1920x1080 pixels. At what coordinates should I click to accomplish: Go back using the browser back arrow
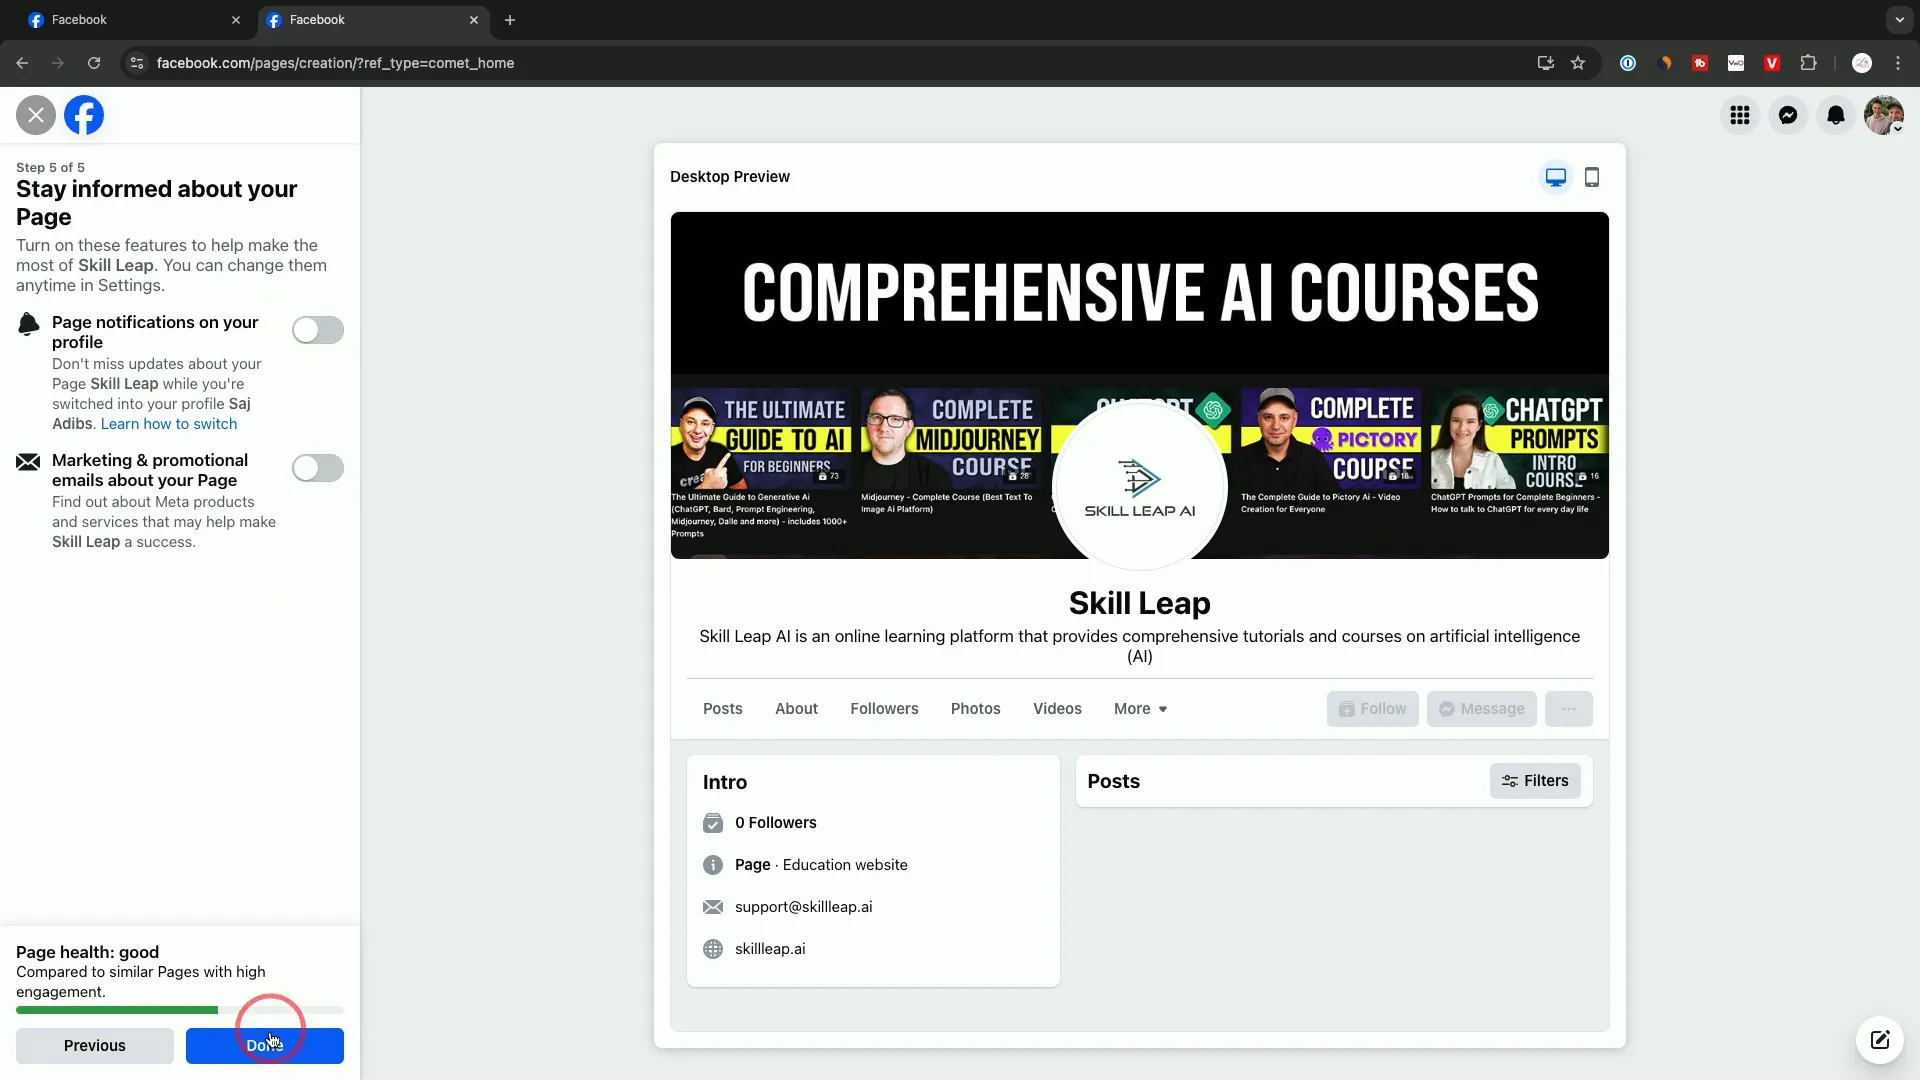tap(22, 63)
